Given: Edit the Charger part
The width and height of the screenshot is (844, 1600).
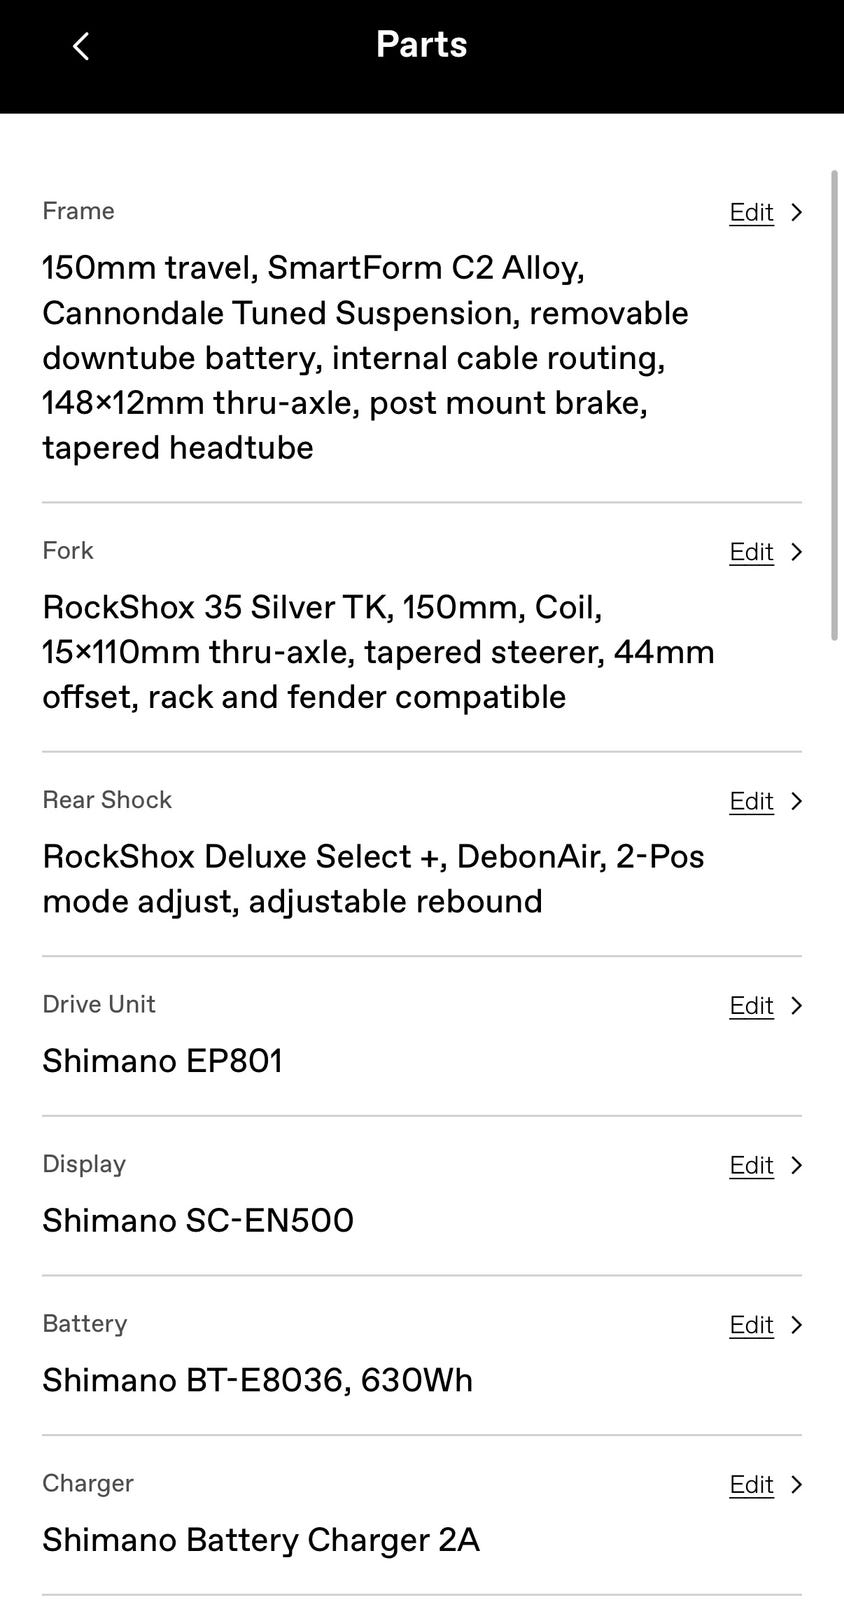Looking at the screenshot, I should 751,1484.
